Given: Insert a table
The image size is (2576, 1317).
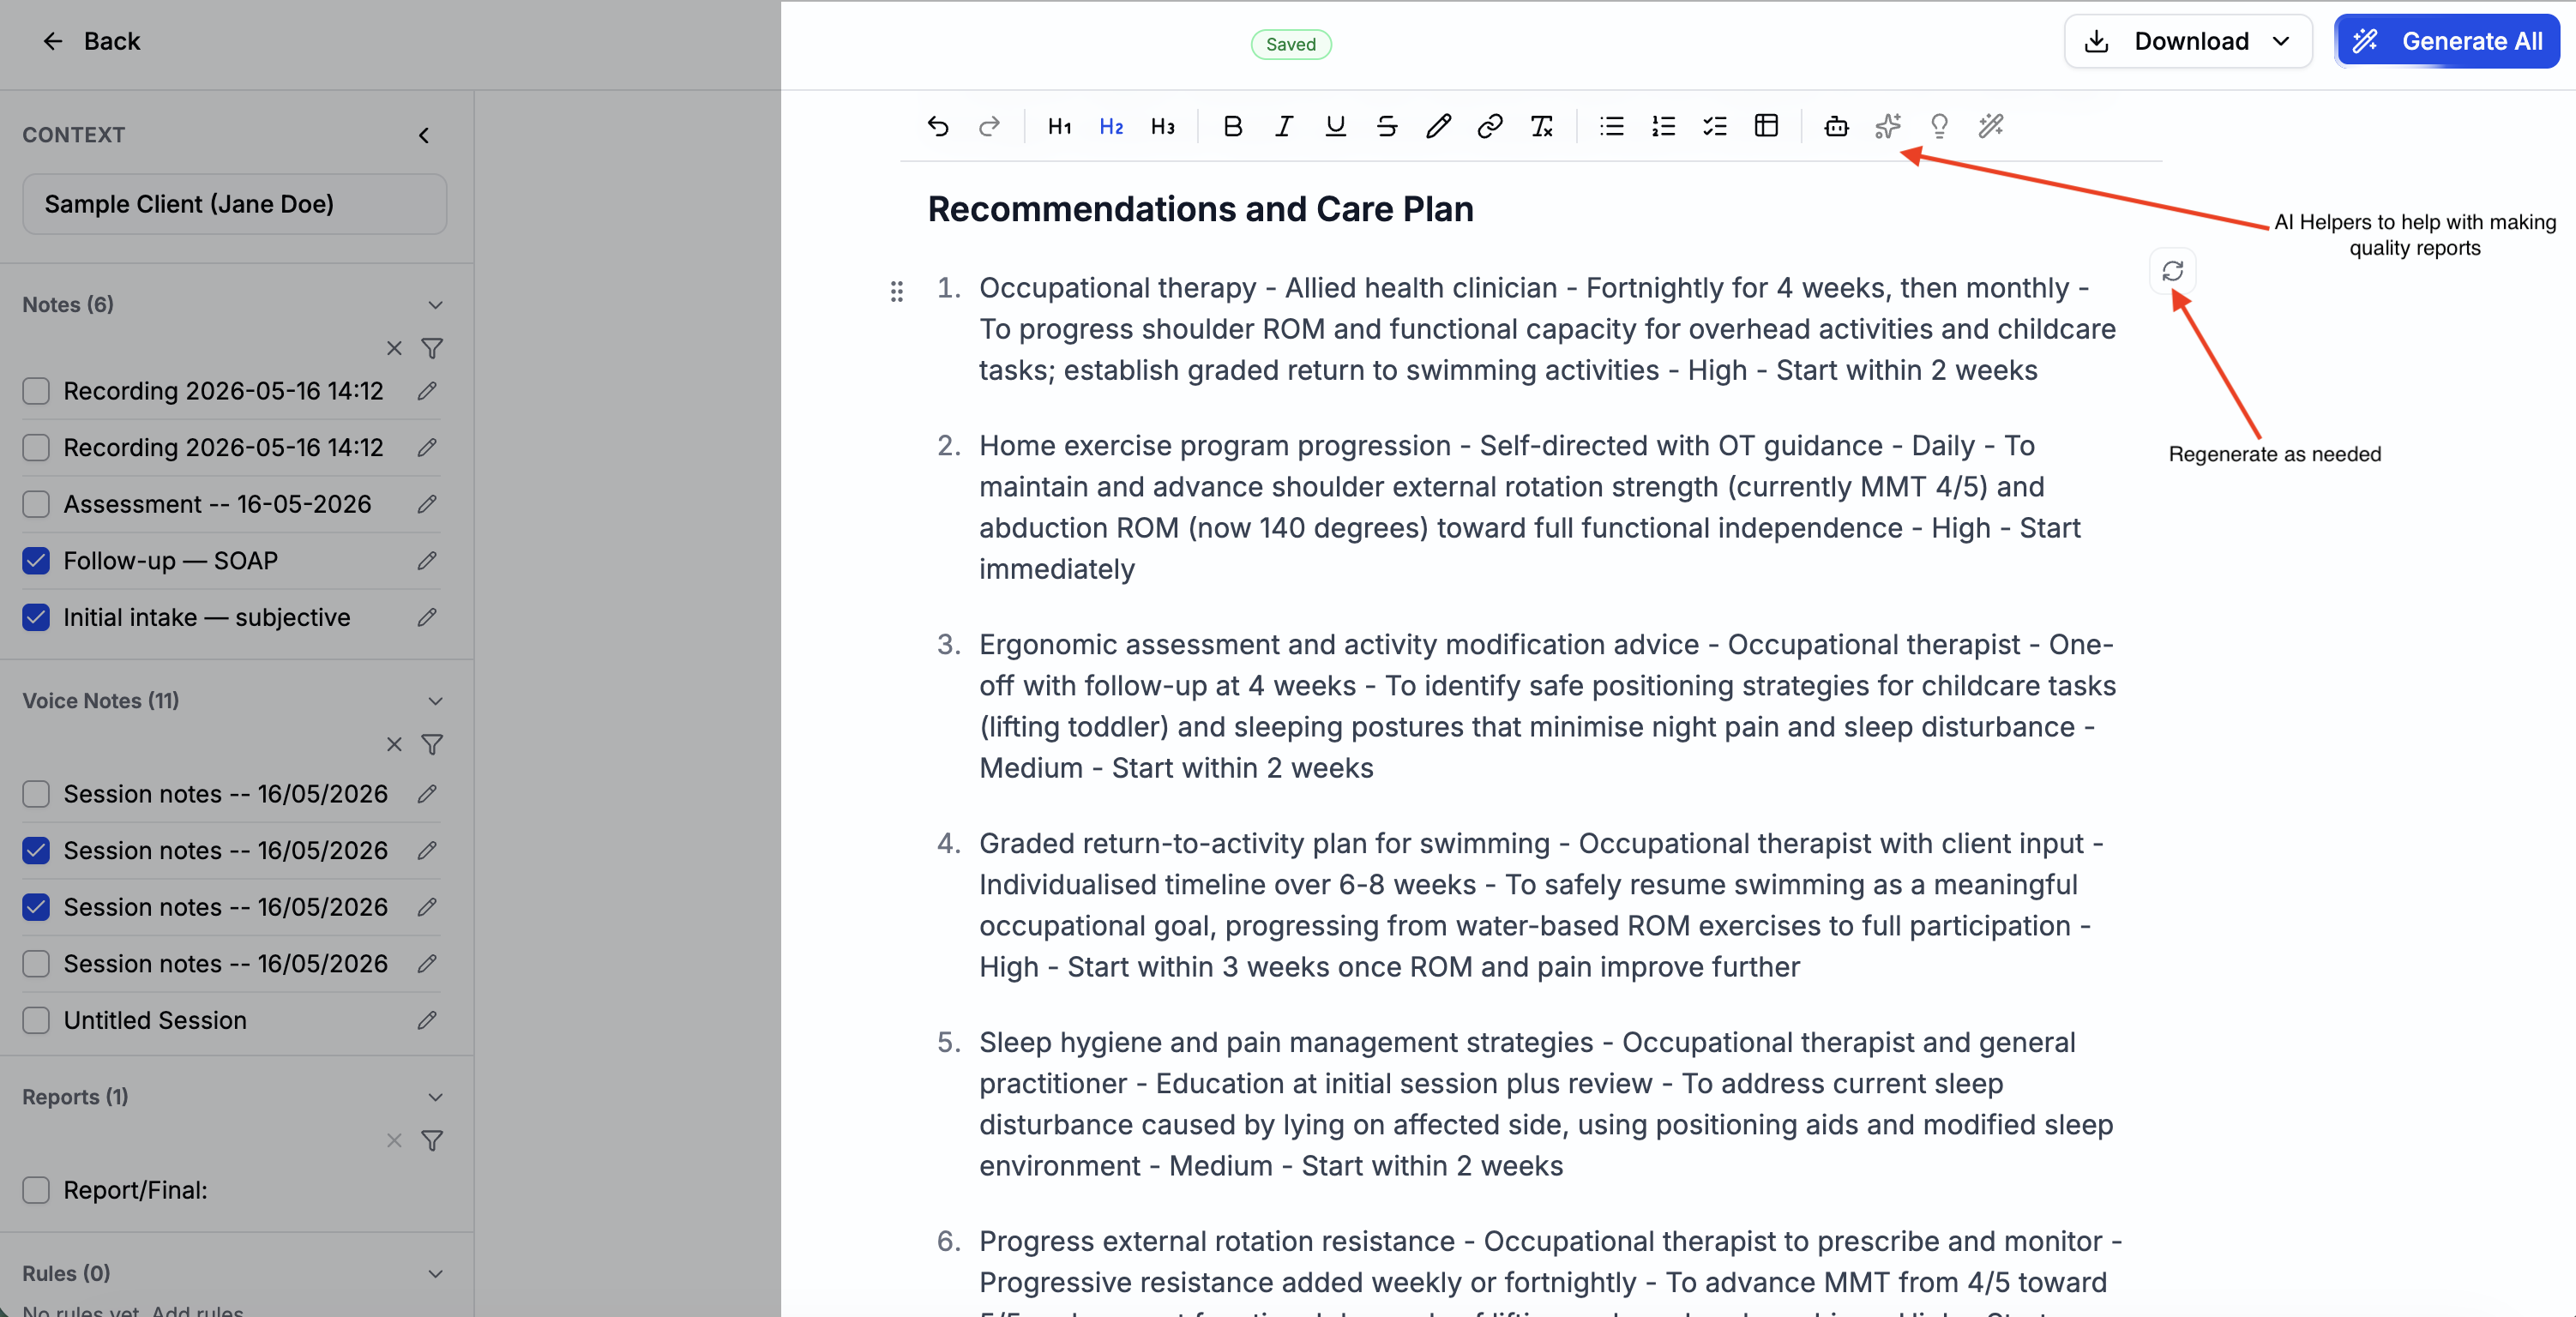Looking at the screenshot, I should [x=1766, y=126].
